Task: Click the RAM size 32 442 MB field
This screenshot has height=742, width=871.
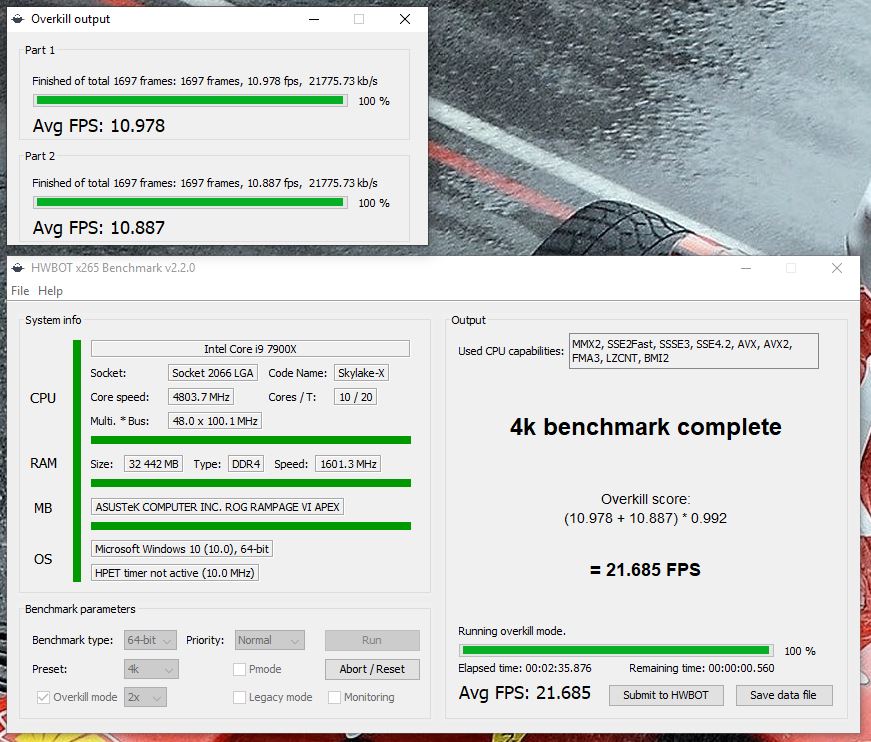Action: 153,464
